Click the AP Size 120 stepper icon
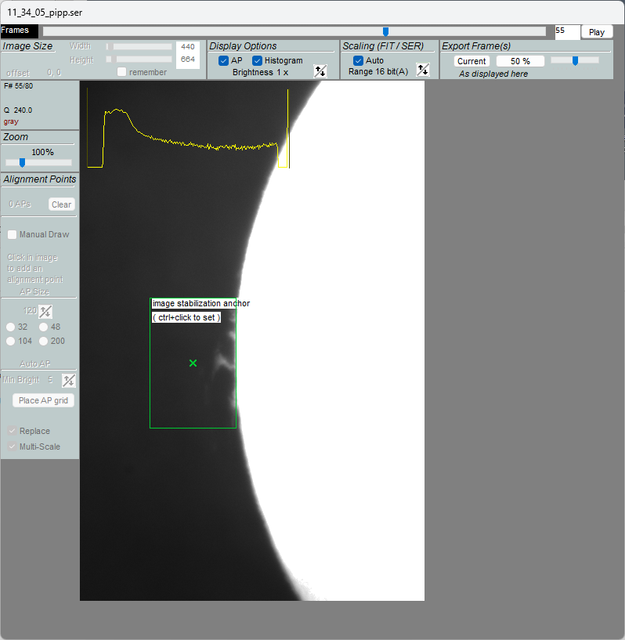Viewport: 625px width, 640px height. click(x=45, y=312)
